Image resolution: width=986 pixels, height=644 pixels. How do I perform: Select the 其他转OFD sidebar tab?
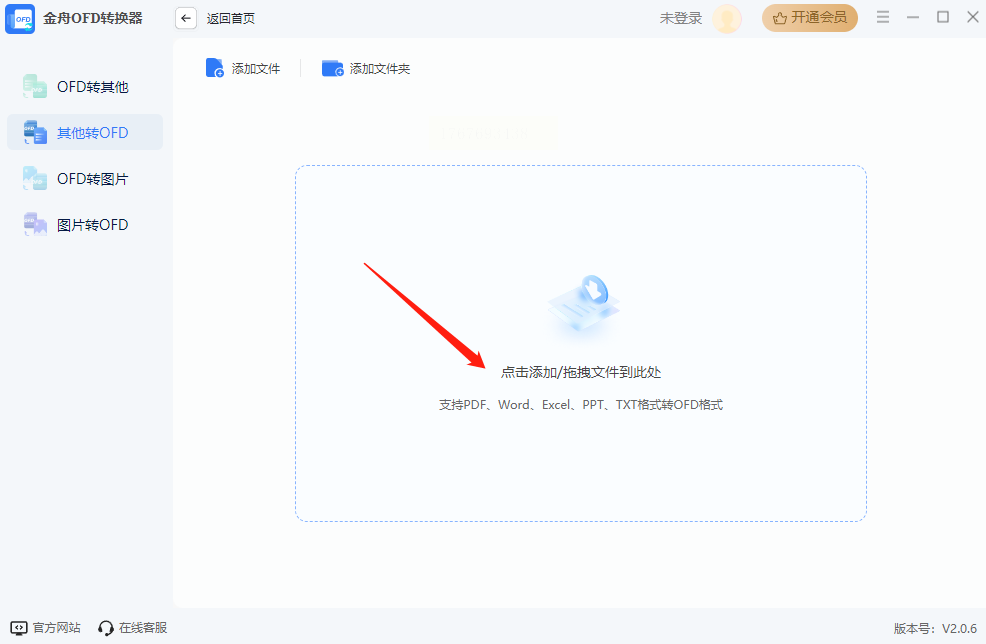(85, 132)
